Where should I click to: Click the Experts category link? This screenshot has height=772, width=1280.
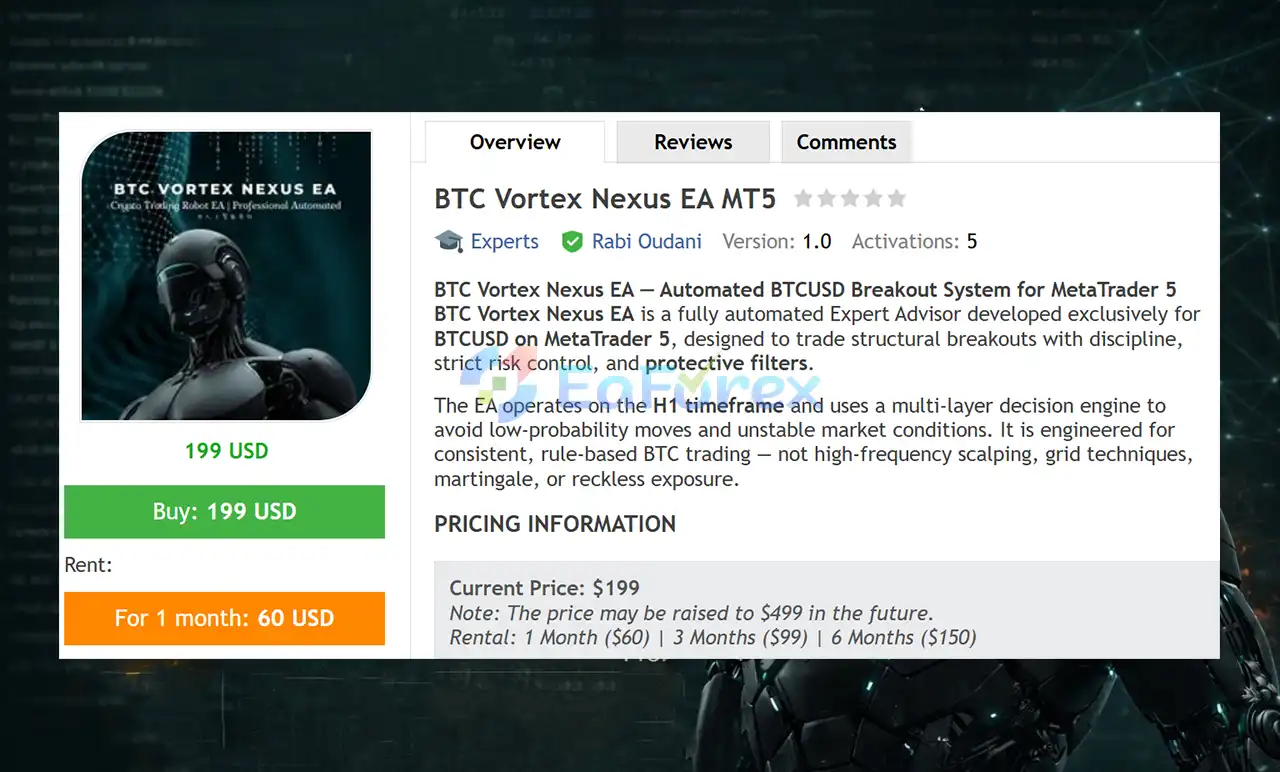click(x=504, y=241)
